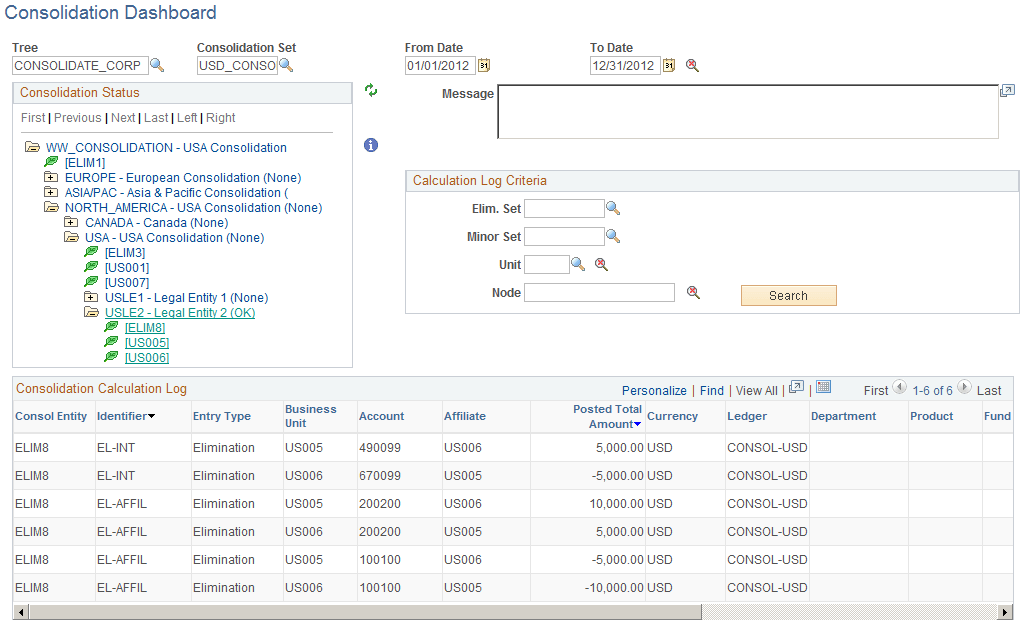Open the Node tree-search icon
Image resolution: width=1022 pixels, height=620 pixels.
pos(691,292)
